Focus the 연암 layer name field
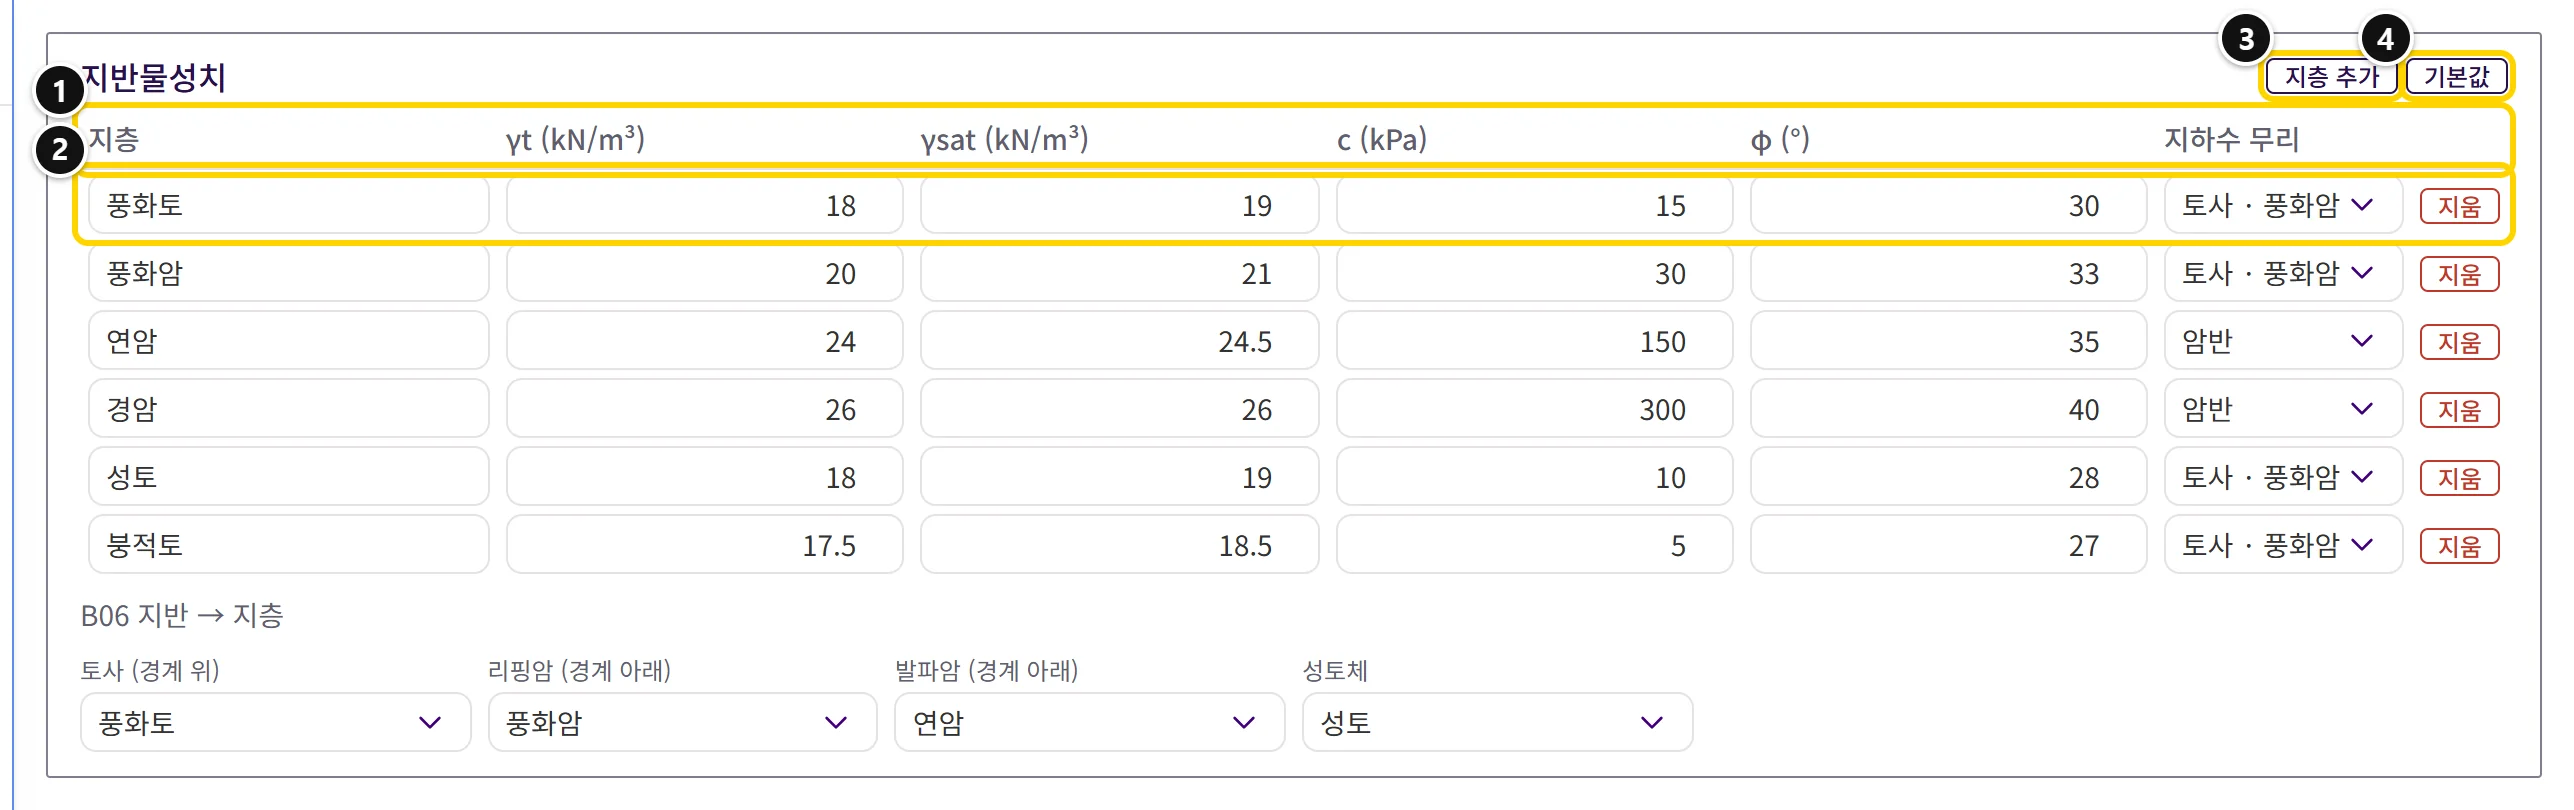 (x=289, y=342)
